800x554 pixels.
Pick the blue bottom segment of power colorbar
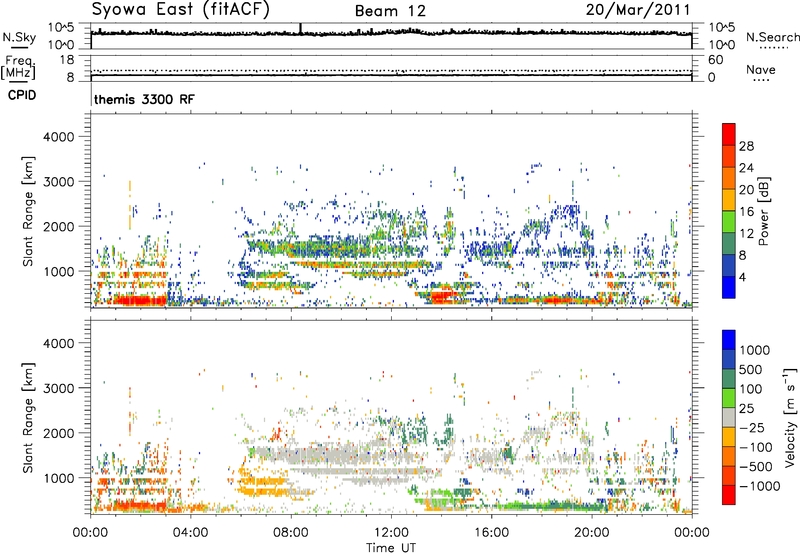point(729,287)
